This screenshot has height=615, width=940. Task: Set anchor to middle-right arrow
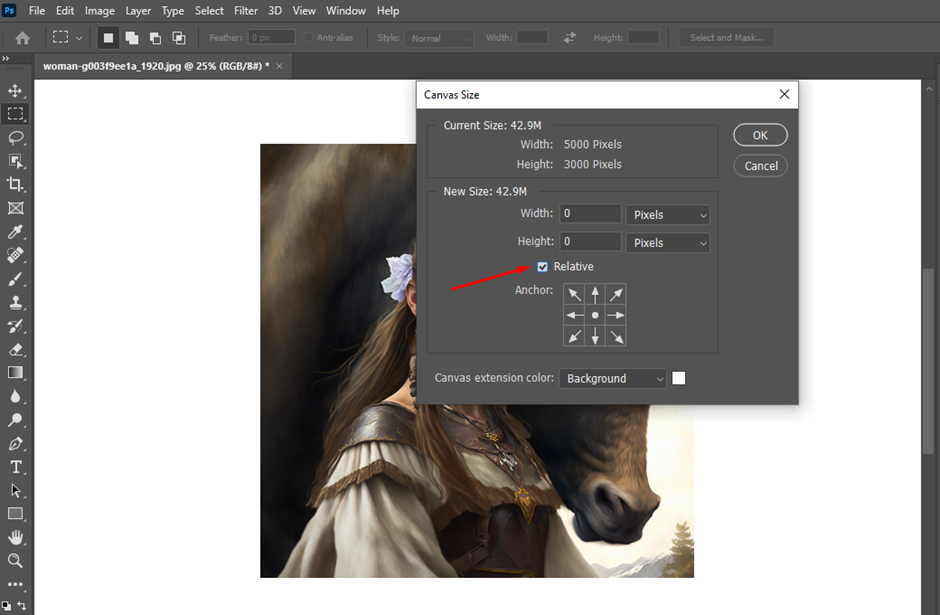coord(616,315)
